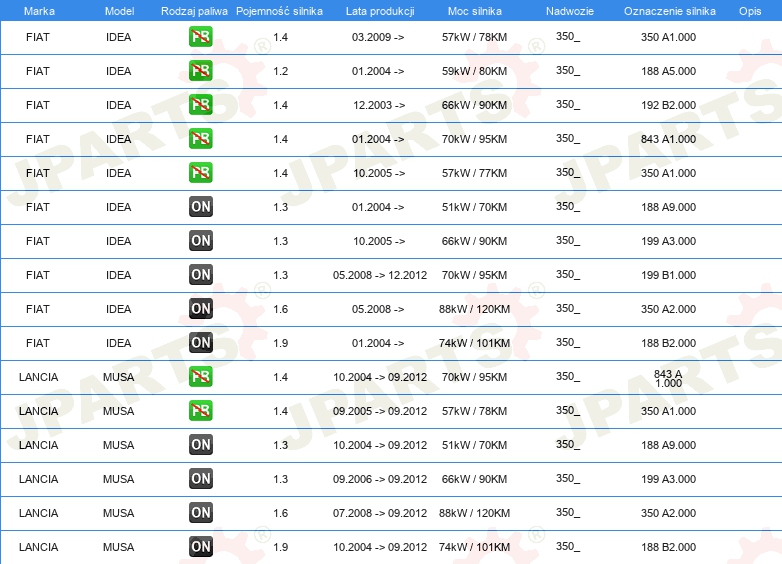
Task: Click the ON icon for LANCIA MUSA 1.6
Action: click(x=201, y=513)
